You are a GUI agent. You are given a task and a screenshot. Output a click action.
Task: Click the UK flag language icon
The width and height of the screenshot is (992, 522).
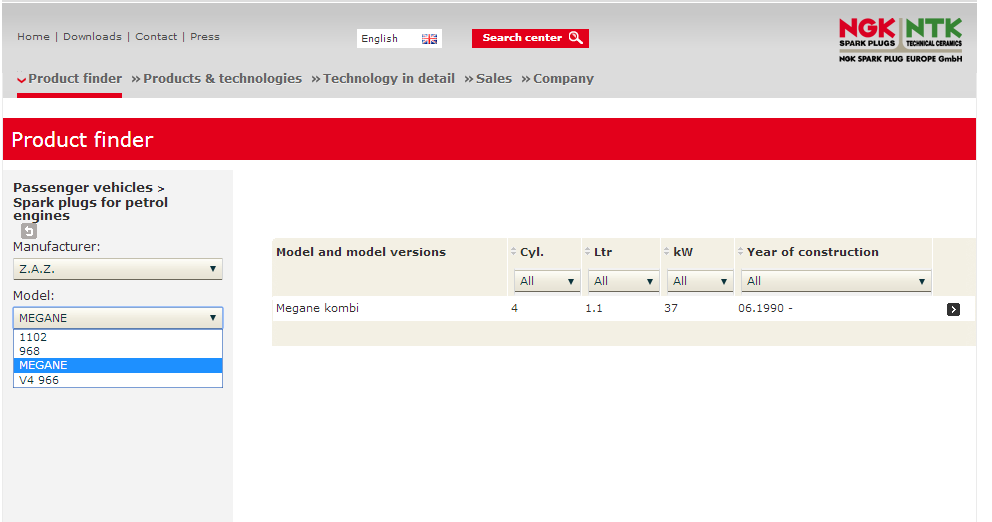point(429,39)
